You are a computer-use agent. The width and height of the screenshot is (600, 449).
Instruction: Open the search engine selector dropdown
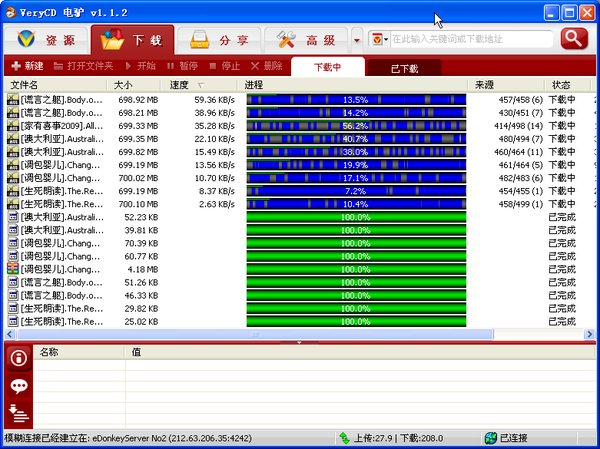click(x=380, y=39)
